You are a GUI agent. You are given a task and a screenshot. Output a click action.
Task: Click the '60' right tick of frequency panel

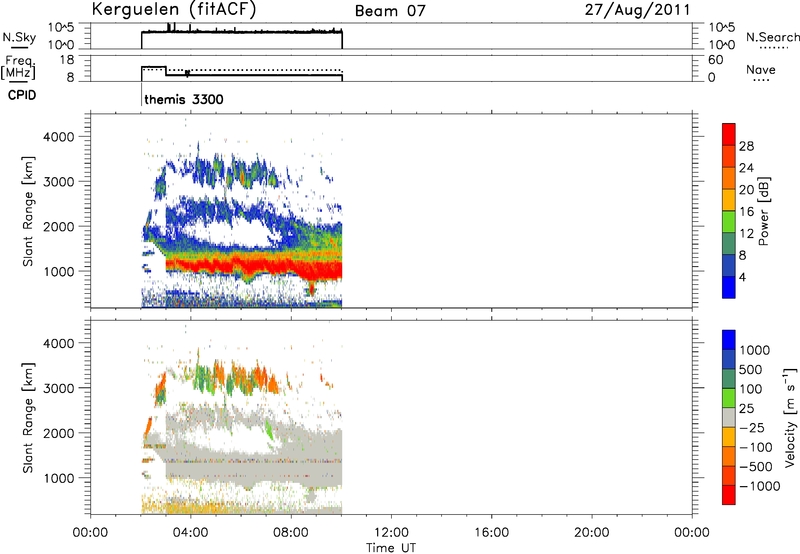(715, 60)
